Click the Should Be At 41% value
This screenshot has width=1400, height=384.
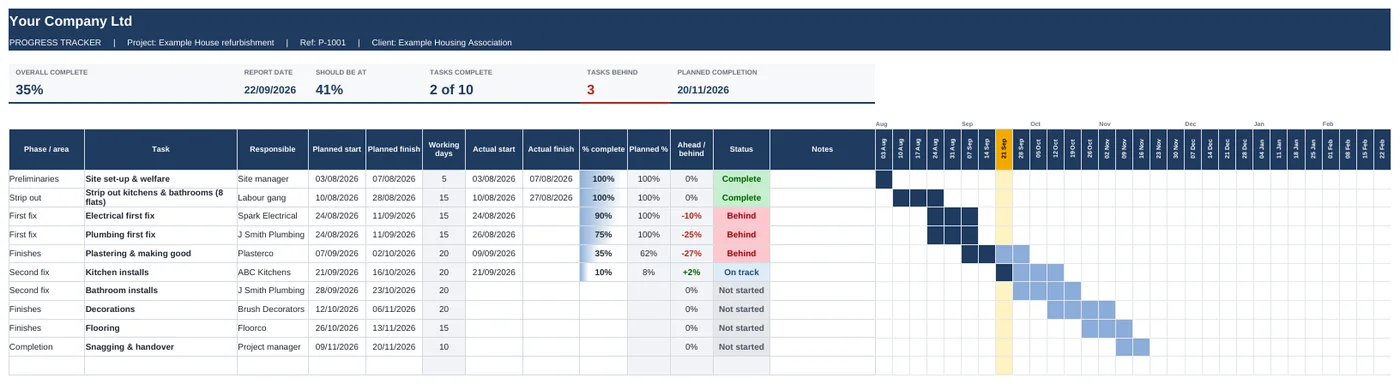(329, 89)
